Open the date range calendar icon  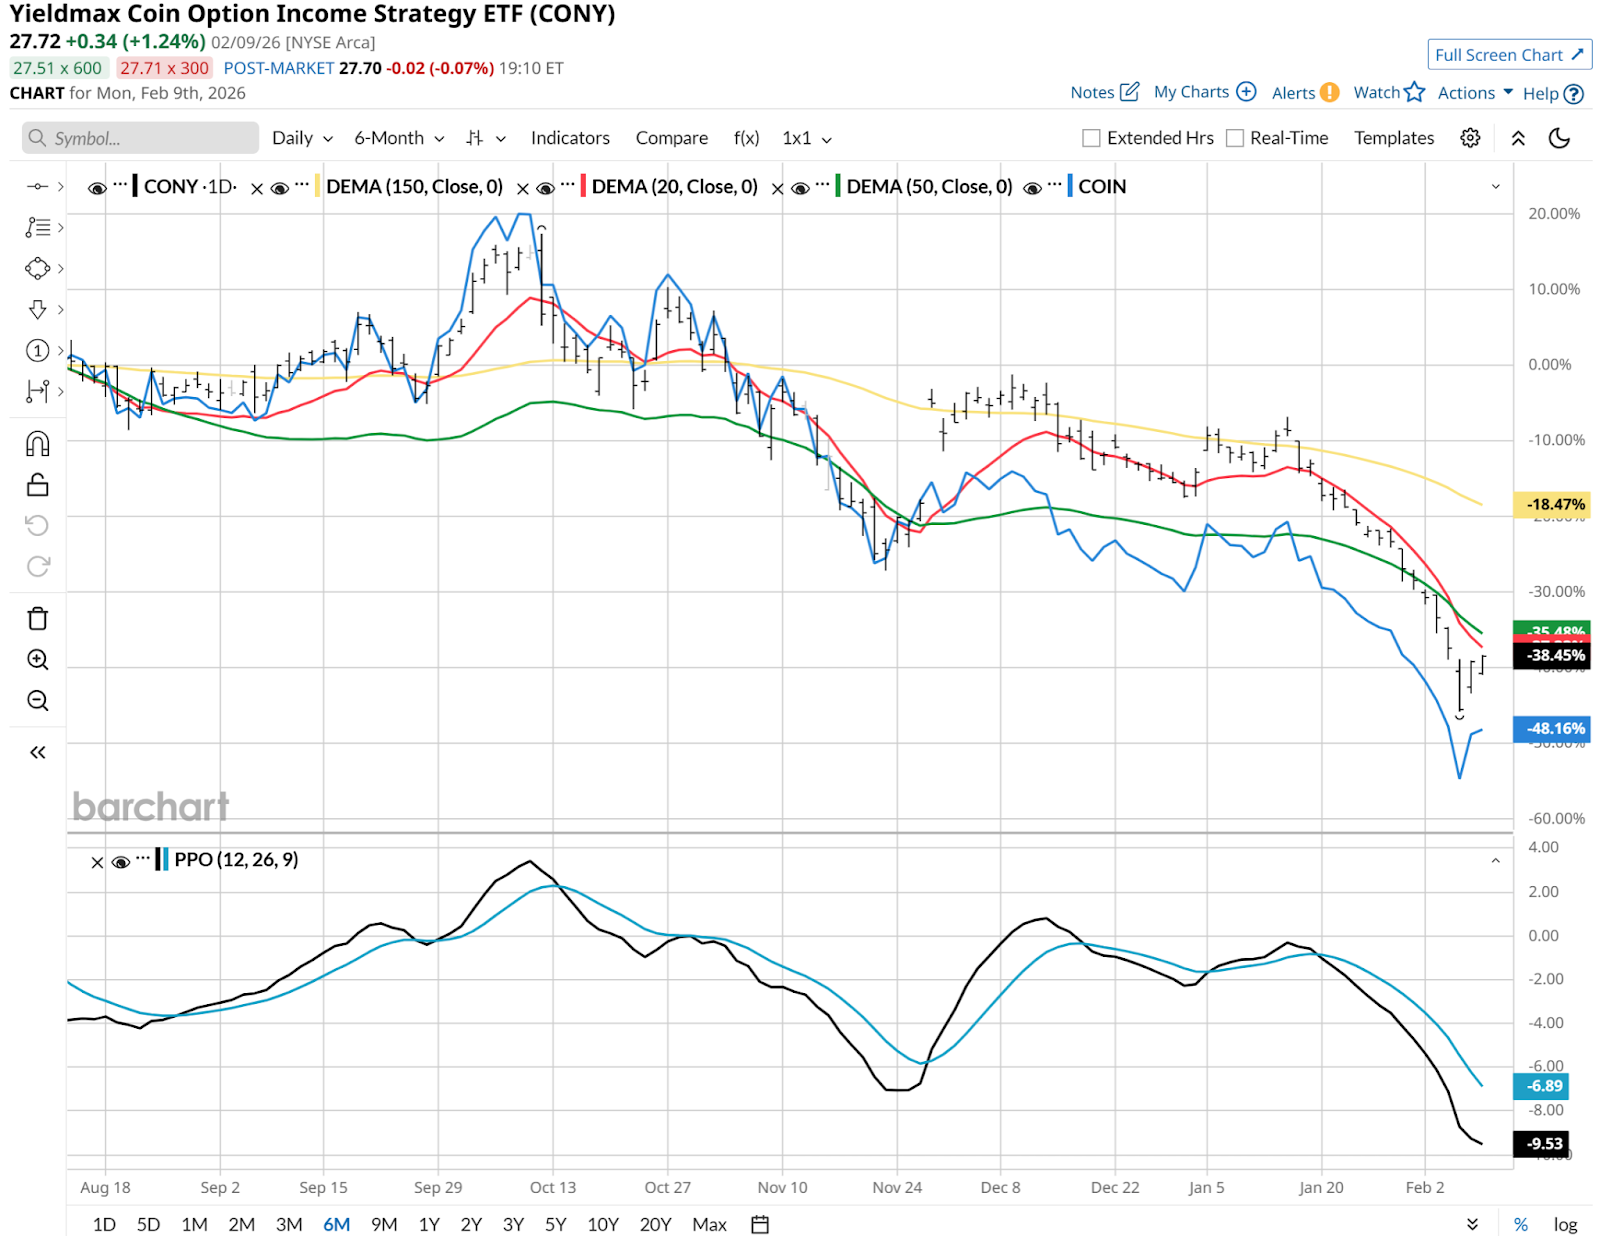pyautogui.click(x=760, y=1224)
